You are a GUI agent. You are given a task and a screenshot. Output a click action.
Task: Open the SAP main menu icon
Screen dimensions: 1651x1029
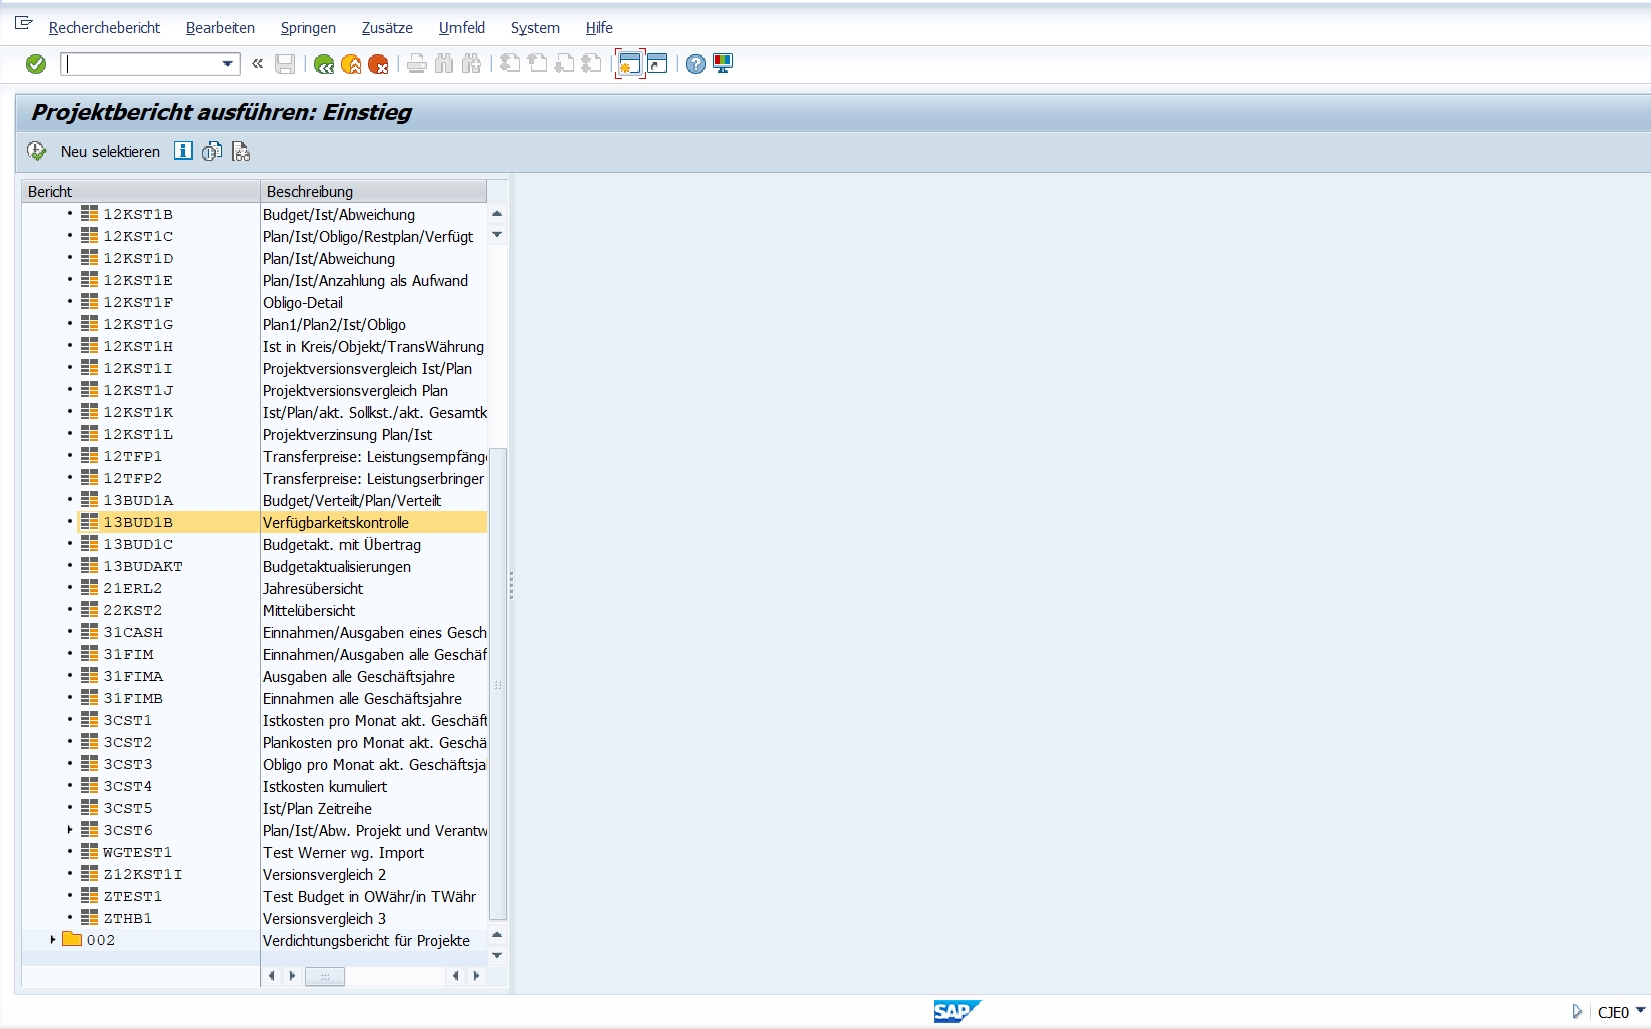coord(24,23)
